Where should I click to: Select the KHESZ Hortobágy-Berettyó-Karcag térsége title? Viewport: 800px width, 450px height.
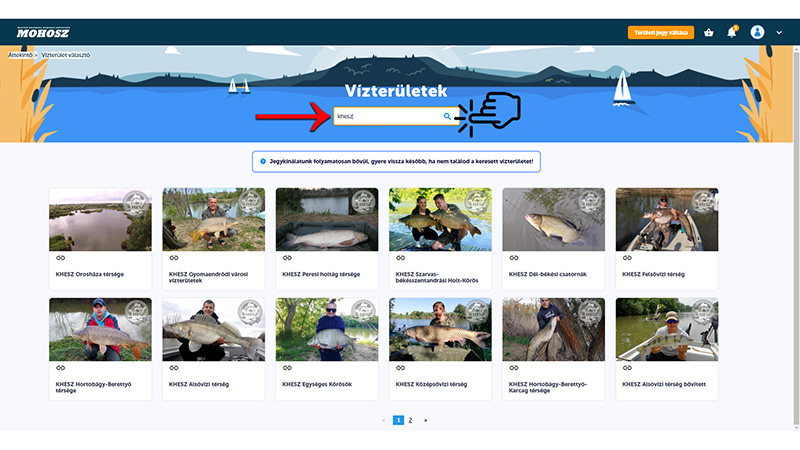click(548, 387)
